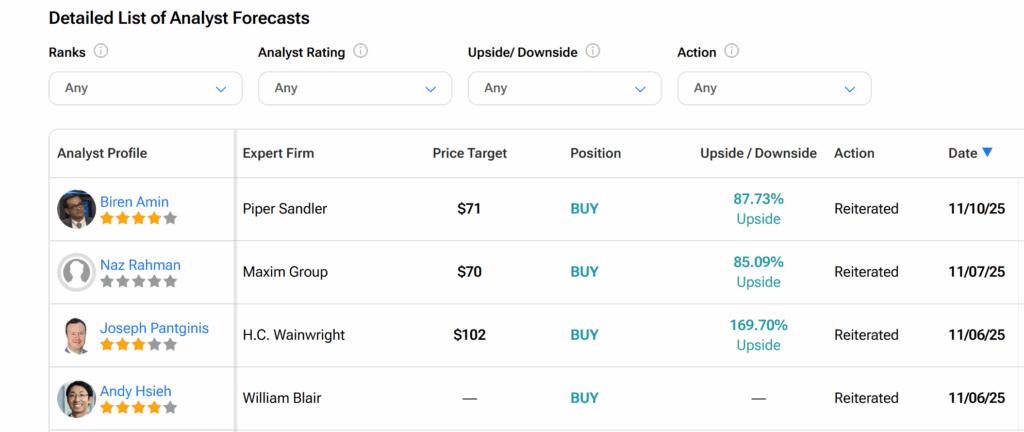Open the Action filter dropdown

(x=774, y=88)
